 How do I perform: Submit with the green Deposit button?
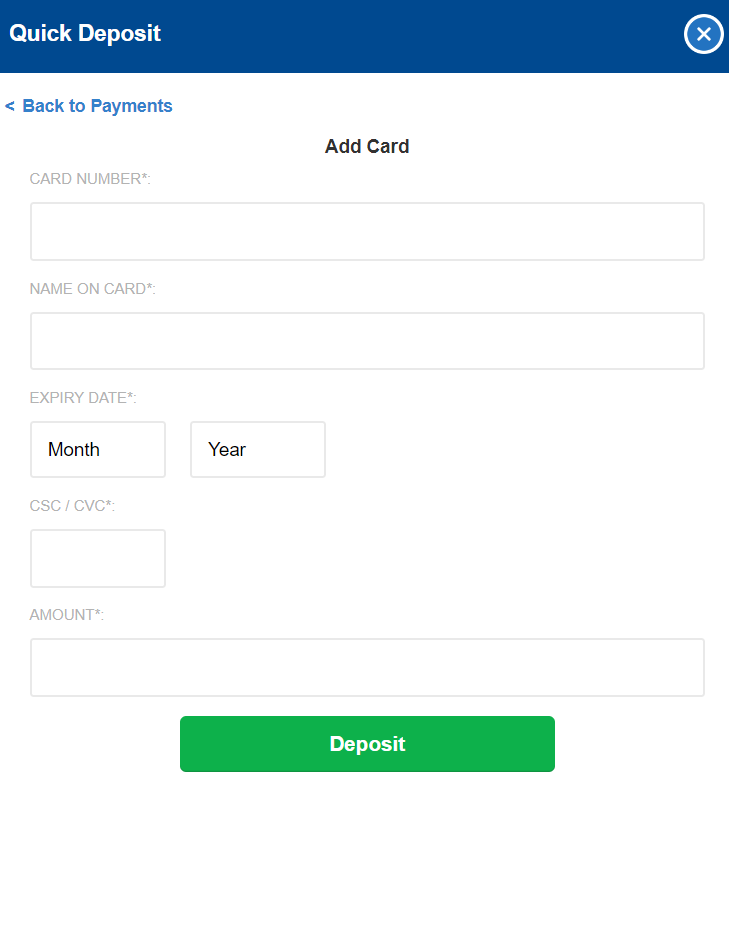[367, 744]
